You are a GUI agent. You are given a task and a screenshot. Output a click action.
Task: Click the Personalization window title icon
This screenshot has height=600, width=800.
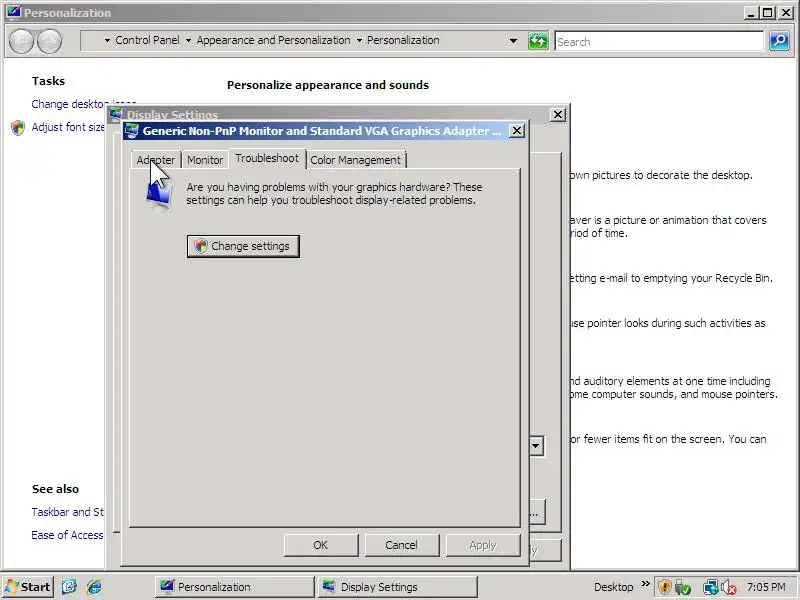pyautogui.click(x=13, y=11)
